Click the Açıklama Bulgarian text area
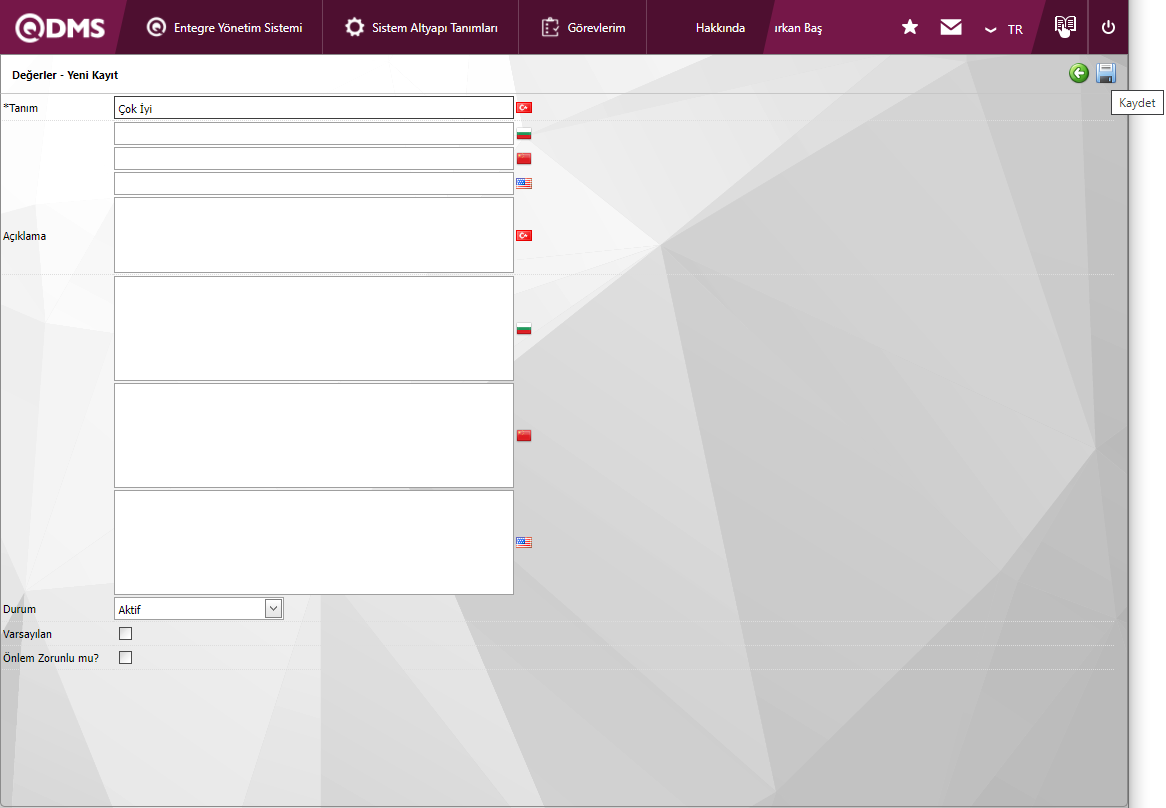 pyautogui.click(x=314, y=329)
